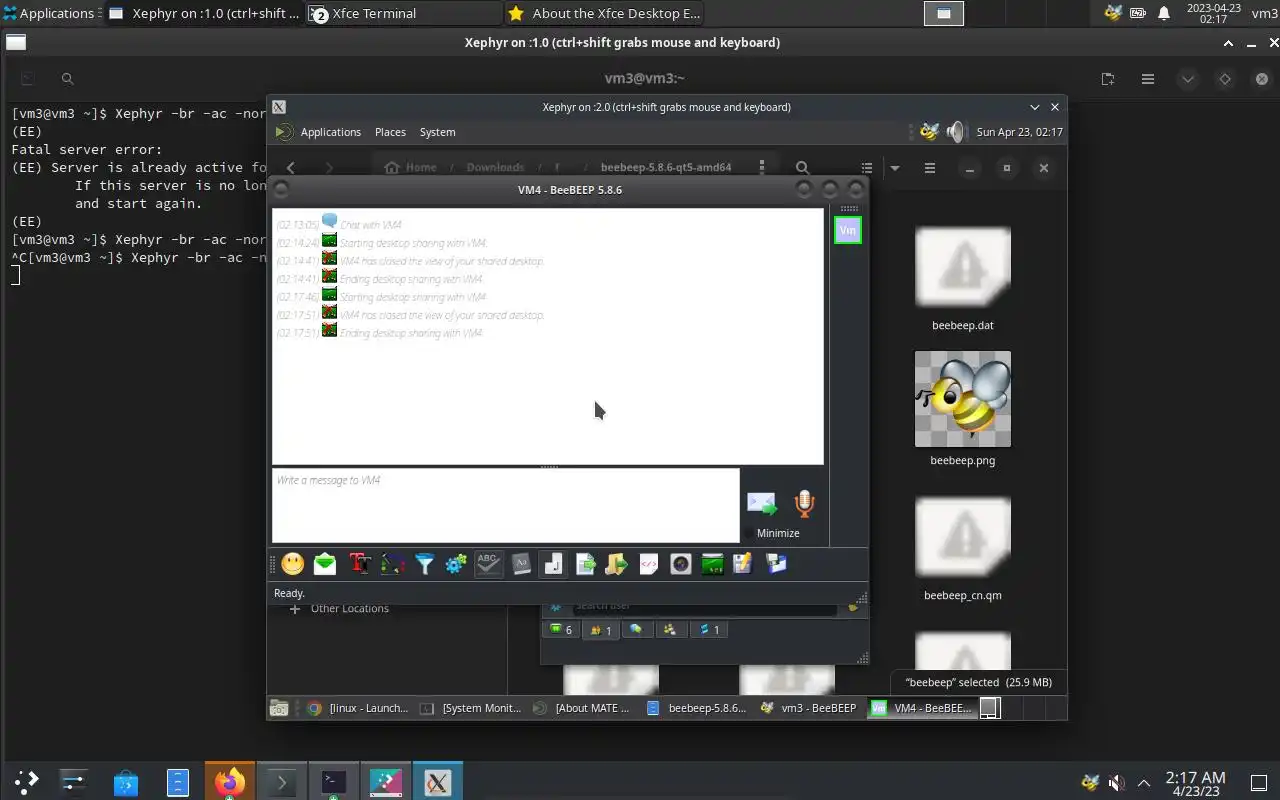The image size is (1280, 800).
Task: Show desktop icon in MATE bottom panel
Action: tap(279, 708)
